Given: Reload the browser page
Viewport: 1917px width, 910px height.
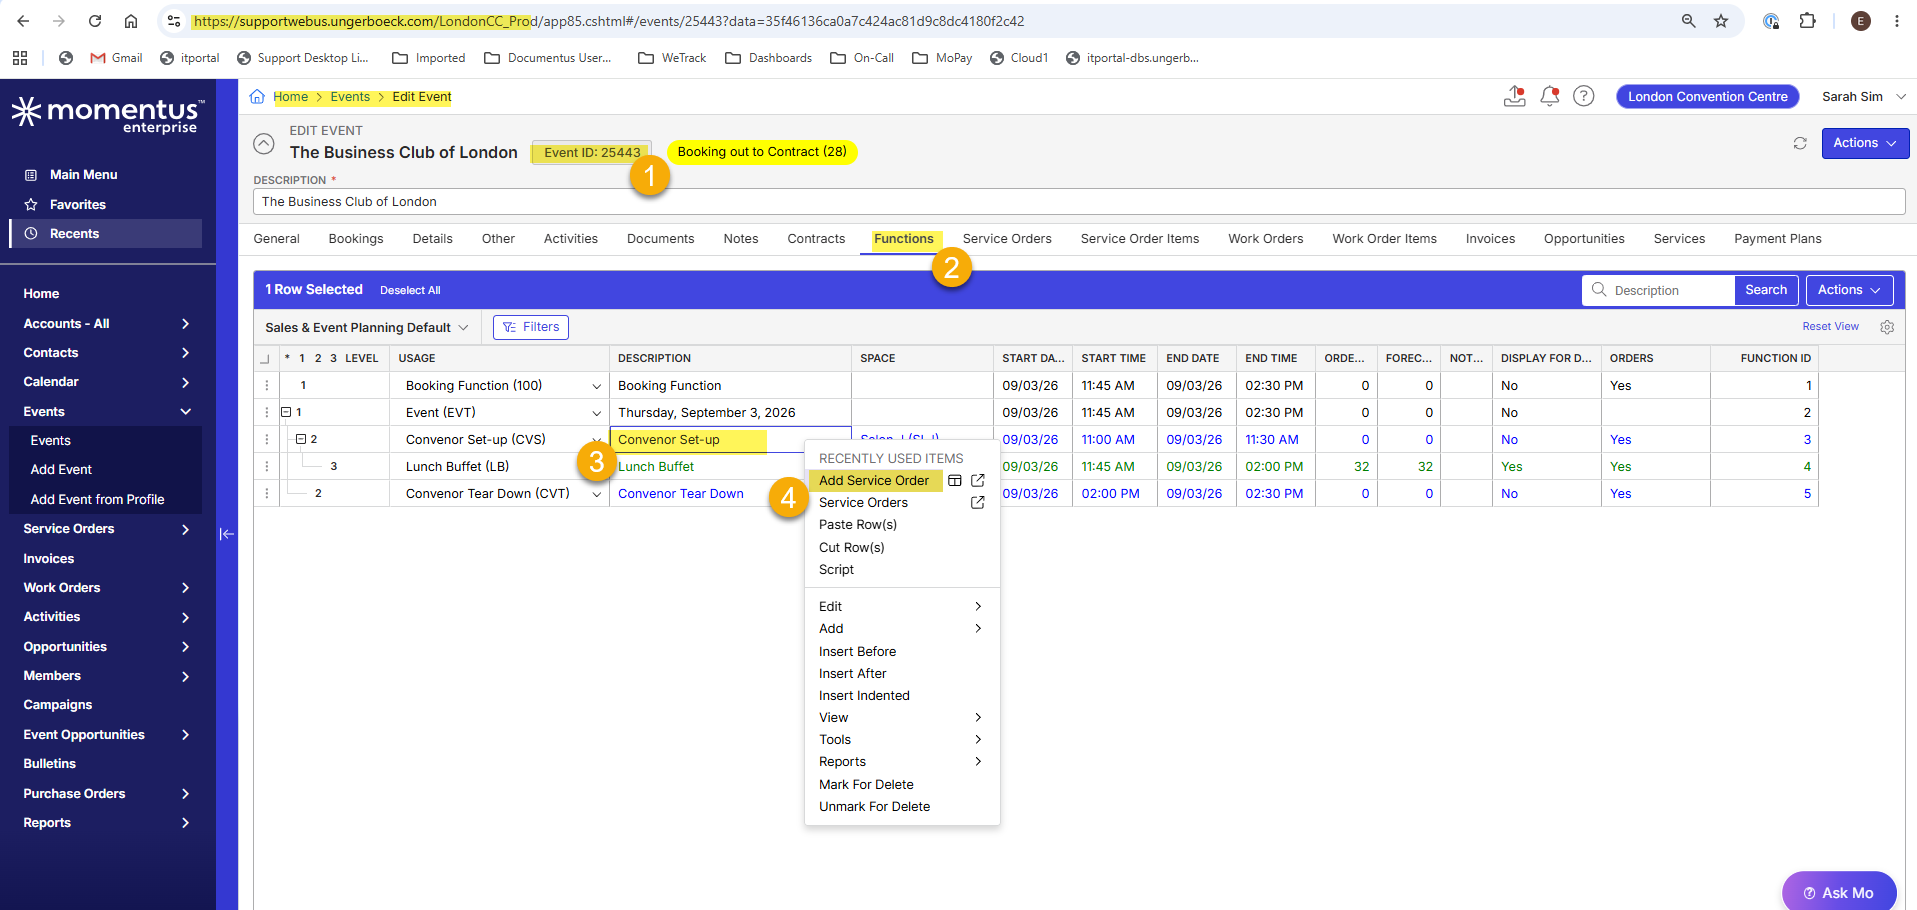Looking at the screenshot, I should 95,21.
